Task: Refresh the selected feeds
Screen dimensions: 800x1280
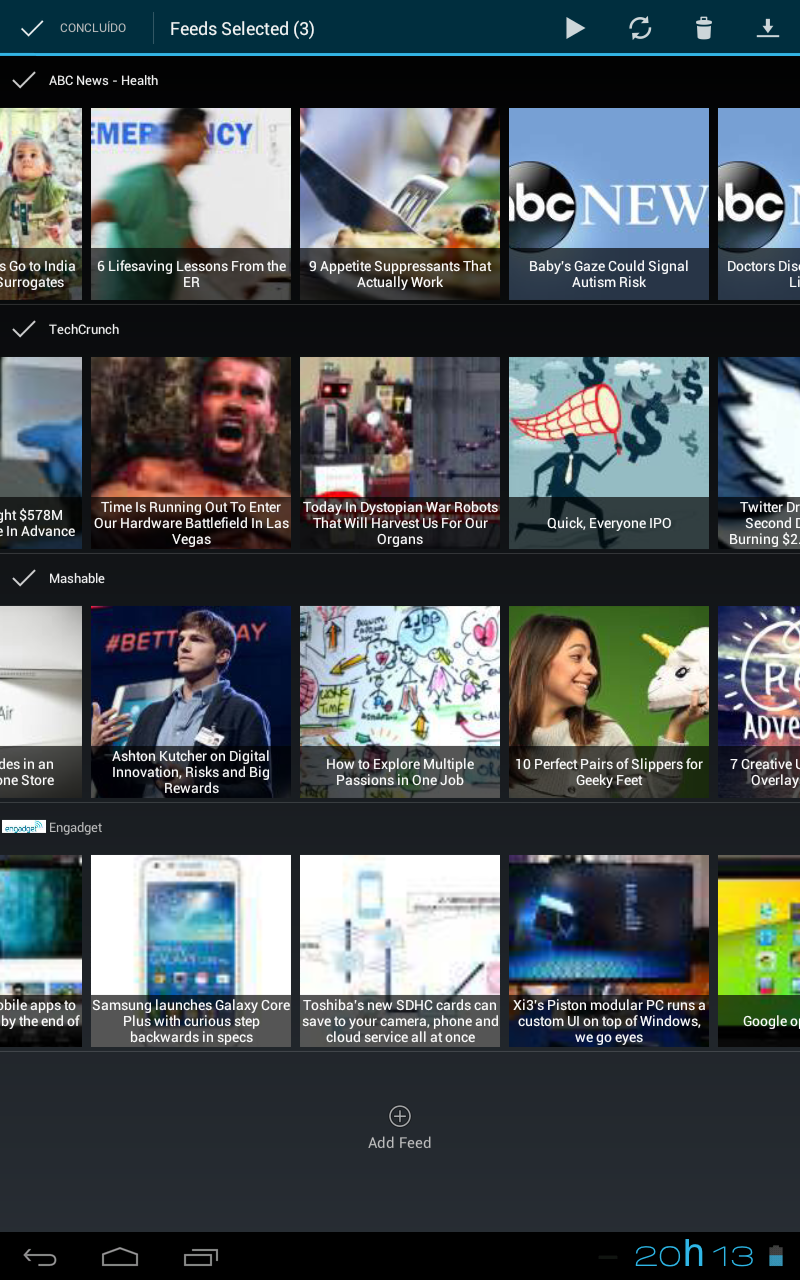Action: (640, 28)
